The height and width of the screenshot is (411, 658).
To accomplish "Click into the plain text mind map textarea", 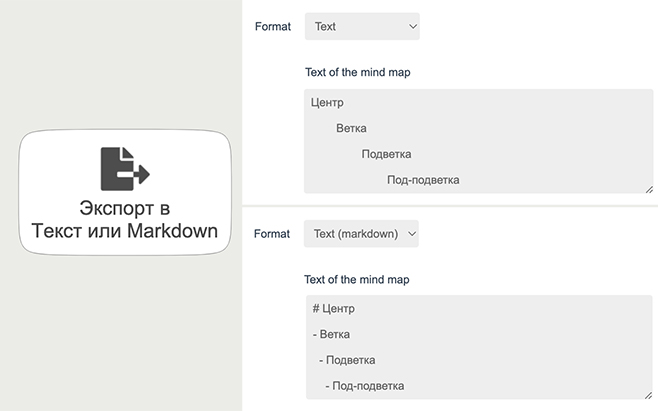I will (478, 141).
